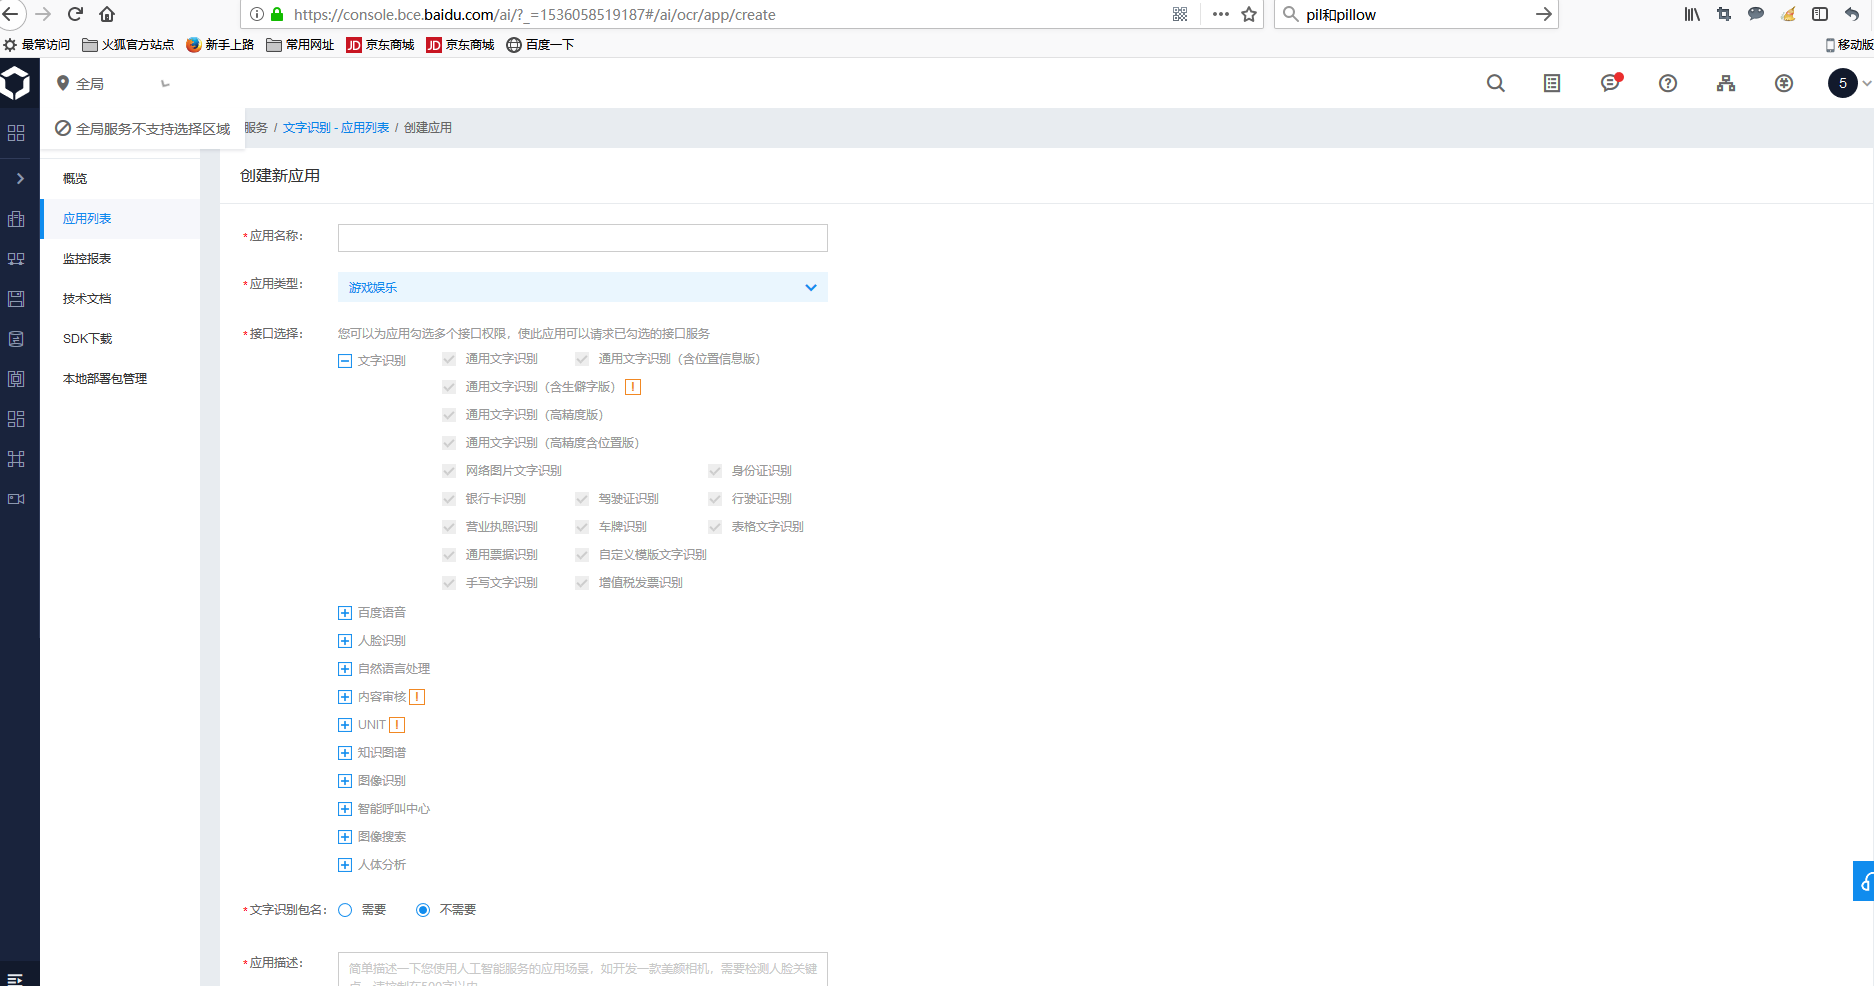
Task: Toggle 表格文字识别 checkbox
Action: 715,527
